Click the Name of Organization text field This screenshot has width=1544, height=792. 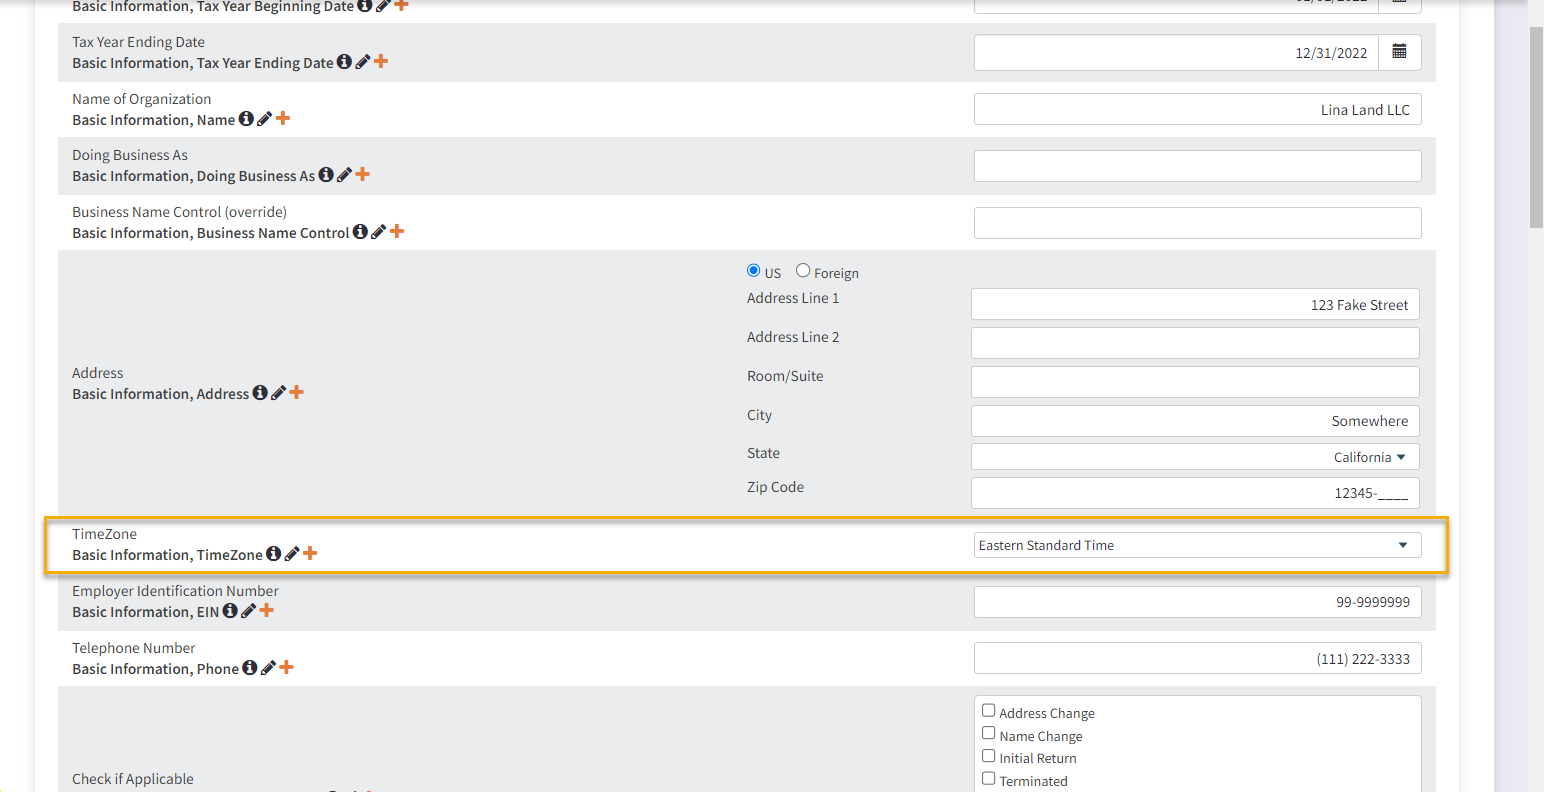point(1197,110)
